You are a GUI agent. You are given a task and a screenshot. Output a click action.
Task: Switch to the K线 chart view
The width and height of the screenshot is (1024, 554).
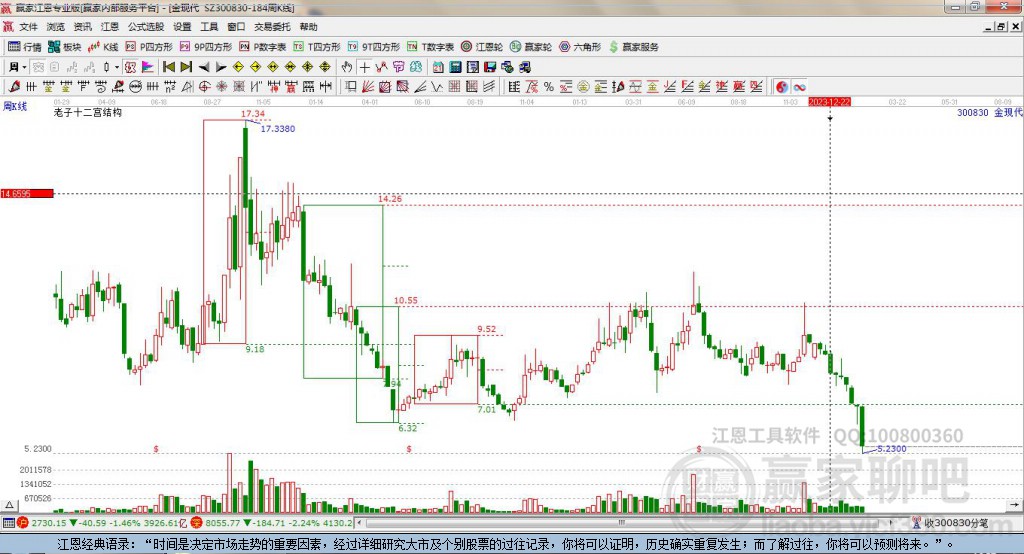103,46
